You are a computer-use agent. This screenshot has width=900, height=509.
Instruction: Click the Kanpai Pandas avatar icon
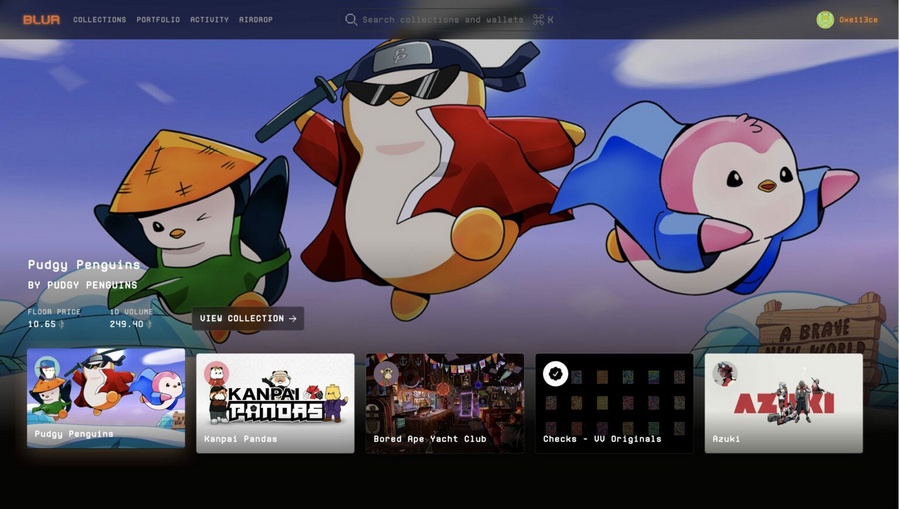[216, 374]
